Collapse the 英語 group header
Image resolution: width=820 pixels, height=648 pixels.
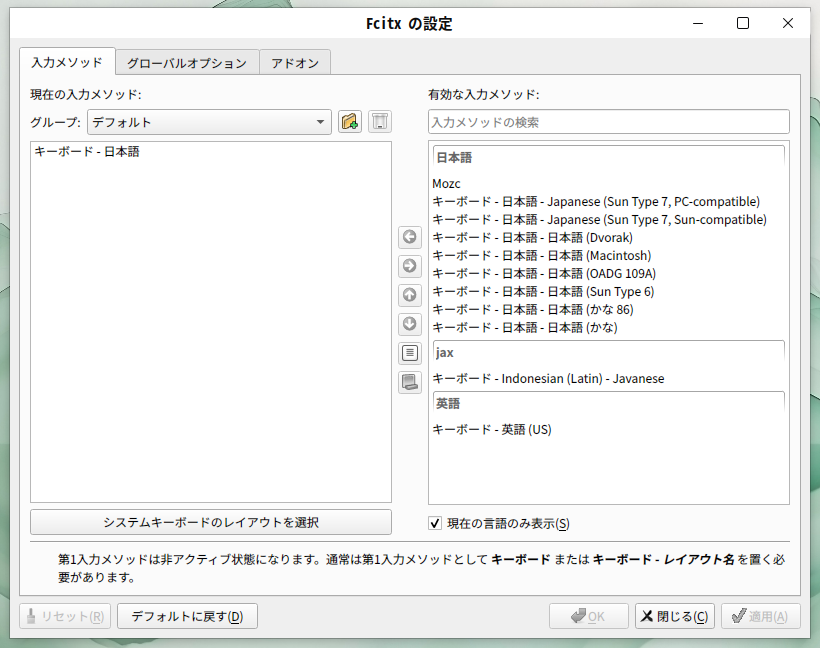tap(609, 403)
